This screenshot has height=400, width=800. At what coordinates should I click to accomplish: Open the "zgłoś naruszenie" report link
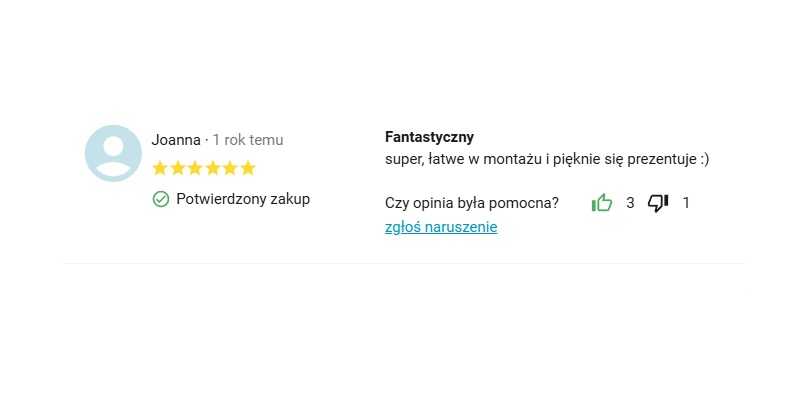(441, 227)
